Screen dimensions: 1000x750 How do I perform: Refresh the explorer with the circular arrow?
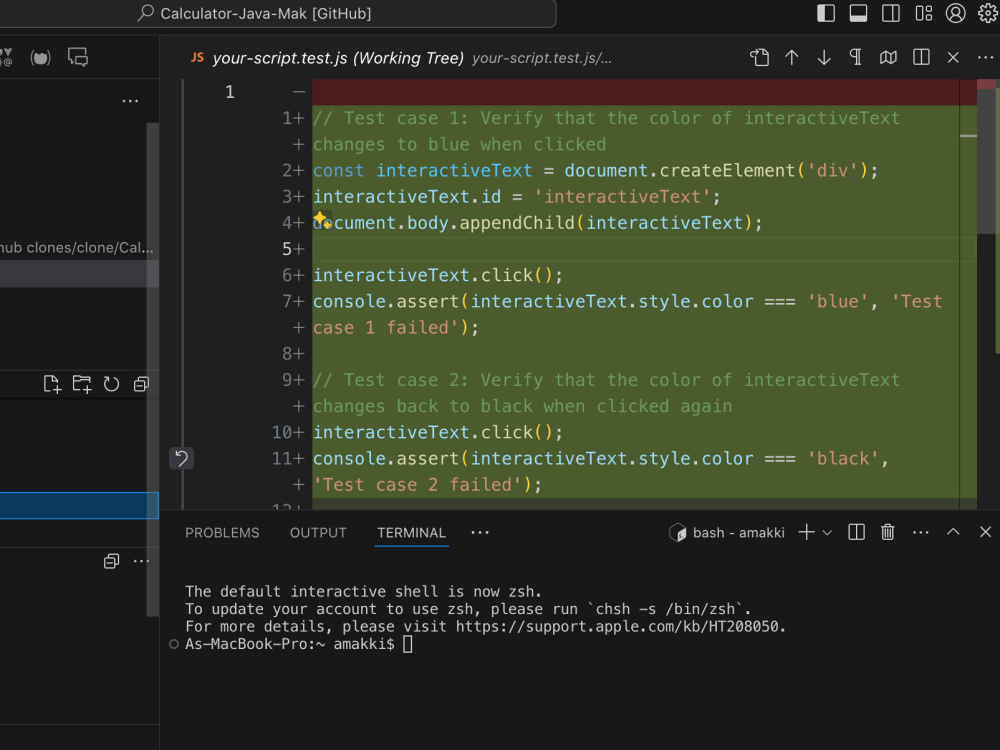click(111, 384)
